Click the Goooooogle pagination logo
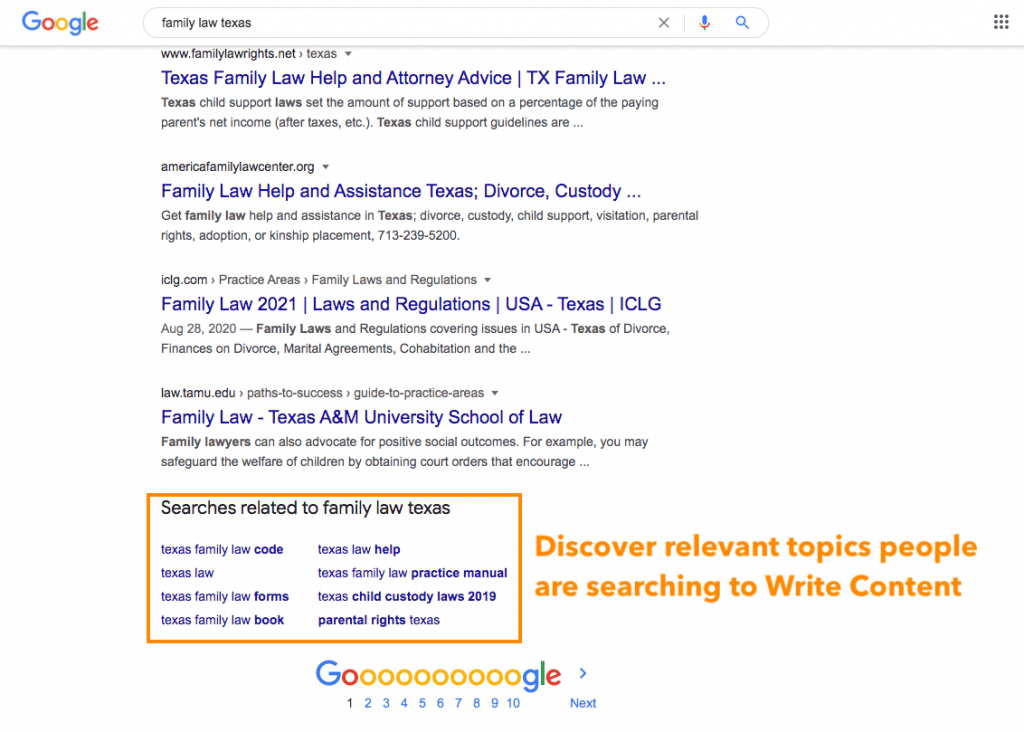This screenshot has height=732, width=1024. pyautogui.click(x=438, y=675)
